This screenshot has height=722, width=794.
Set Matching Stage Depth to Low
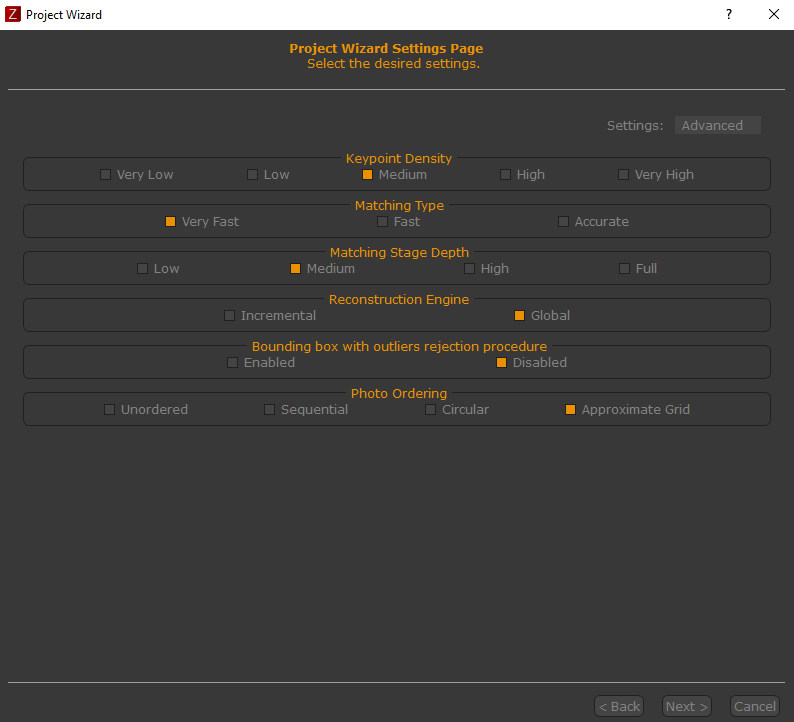point(143,269)
